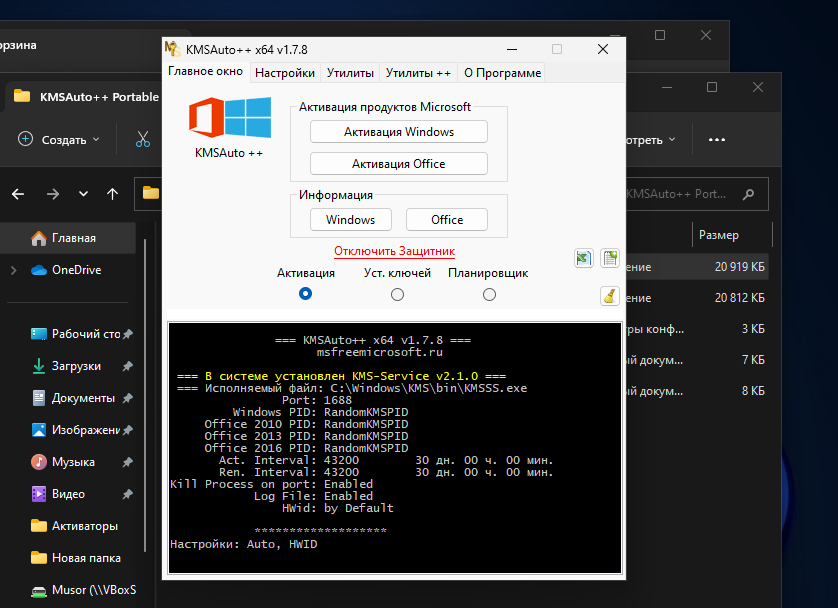
Task: Click the Office and Windows logo image
Action: coord(230,118)
